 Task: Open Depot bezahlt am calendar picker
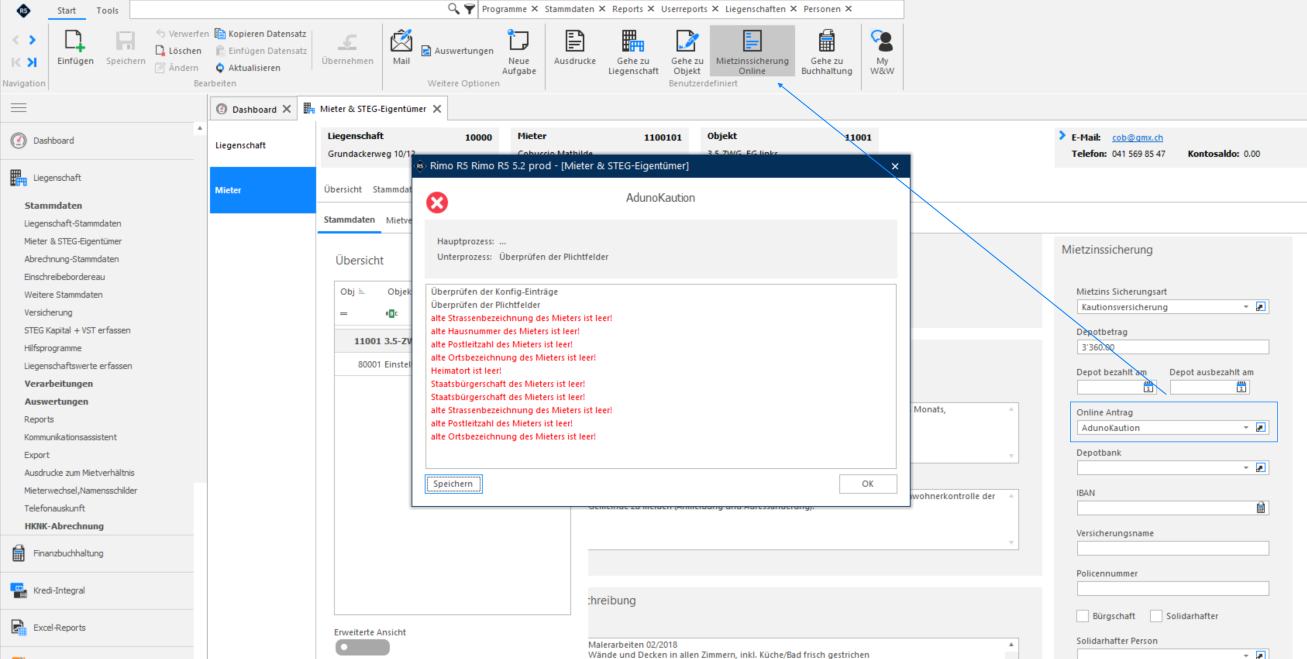click(1149, 387)
